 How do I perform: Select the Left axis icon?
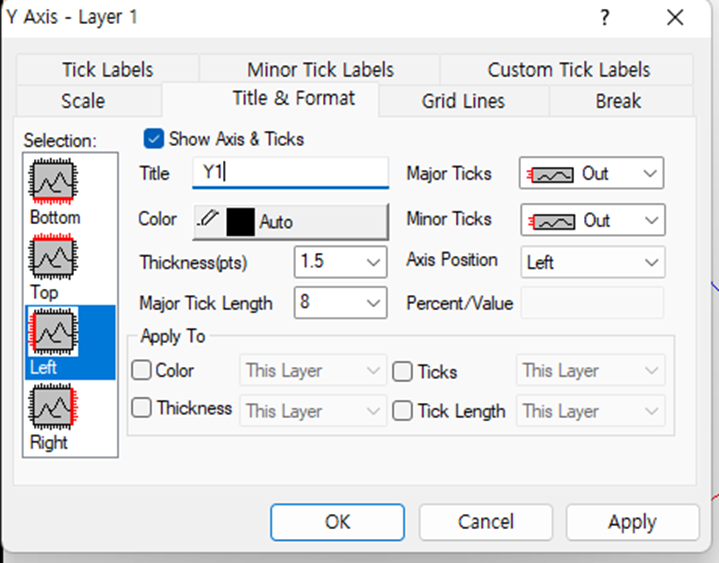[53, 332]
